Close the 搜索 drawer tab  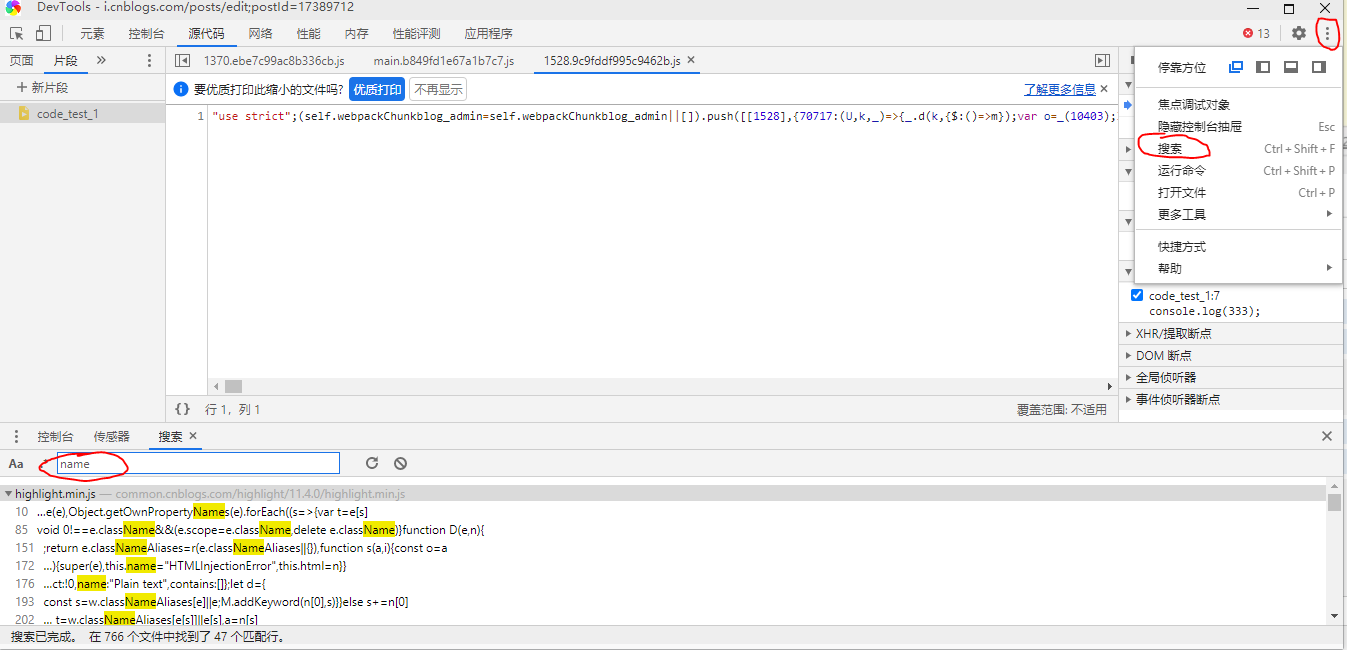tap(193, 436)
